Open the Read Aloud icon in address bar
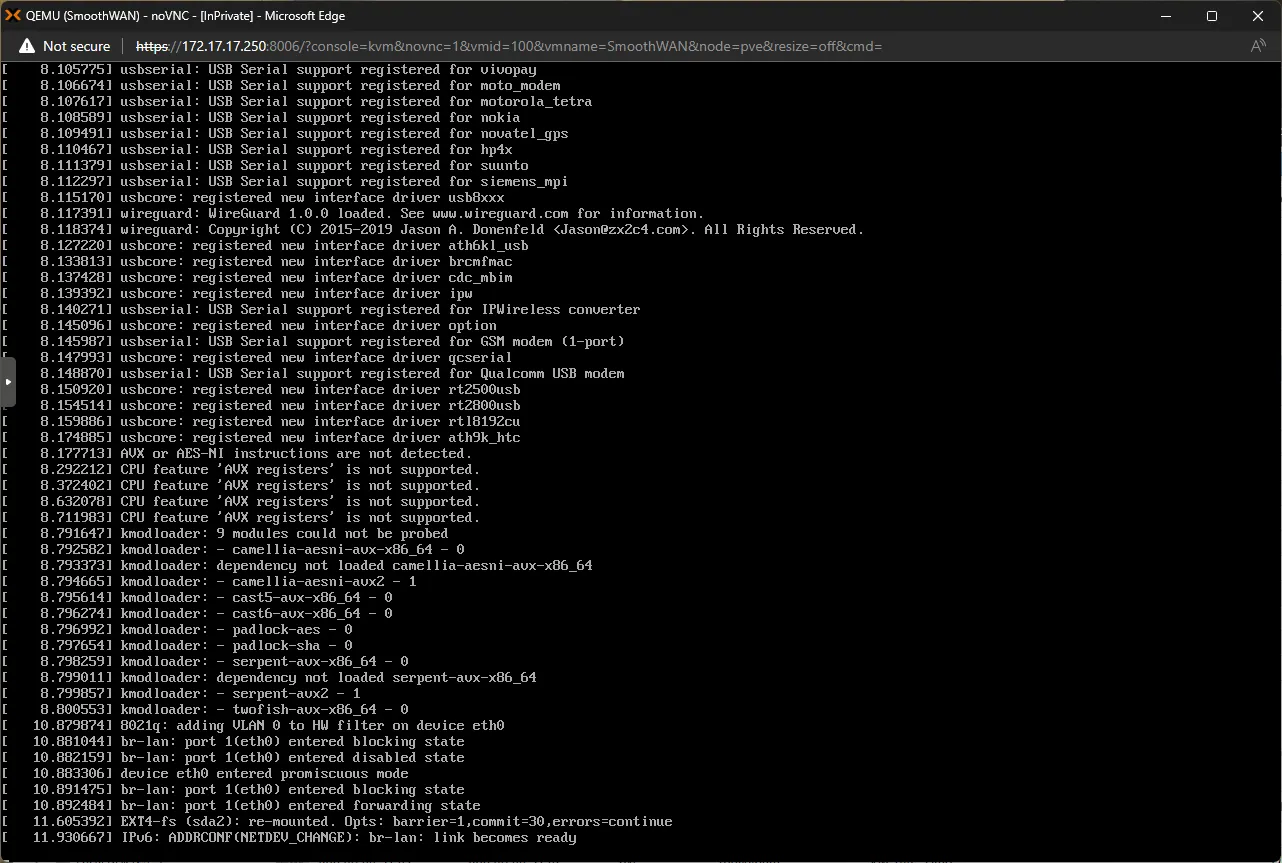Screen dimensions: 1282x863 1258,46
